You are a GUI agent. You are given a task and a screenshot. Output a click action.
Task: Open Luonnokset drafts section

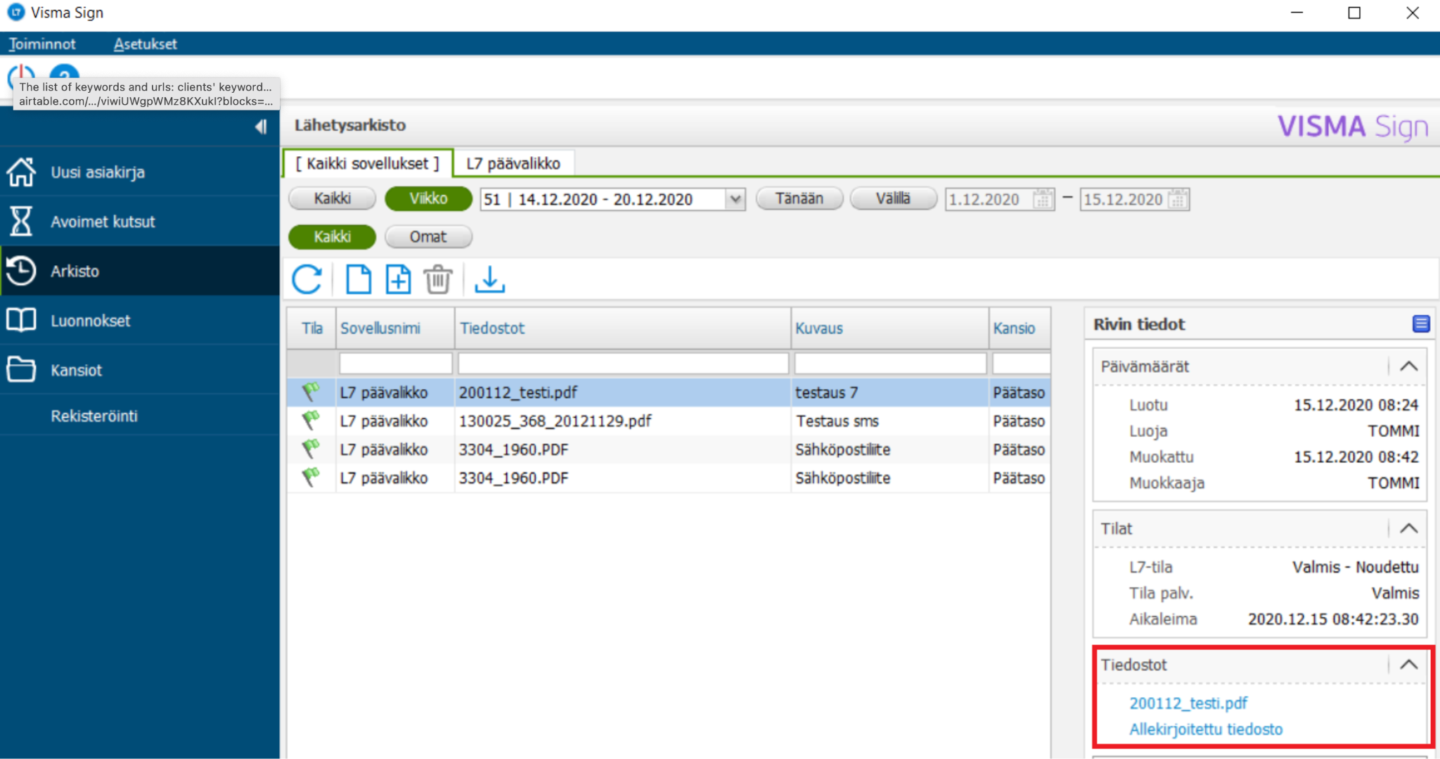tap(140, 320)
